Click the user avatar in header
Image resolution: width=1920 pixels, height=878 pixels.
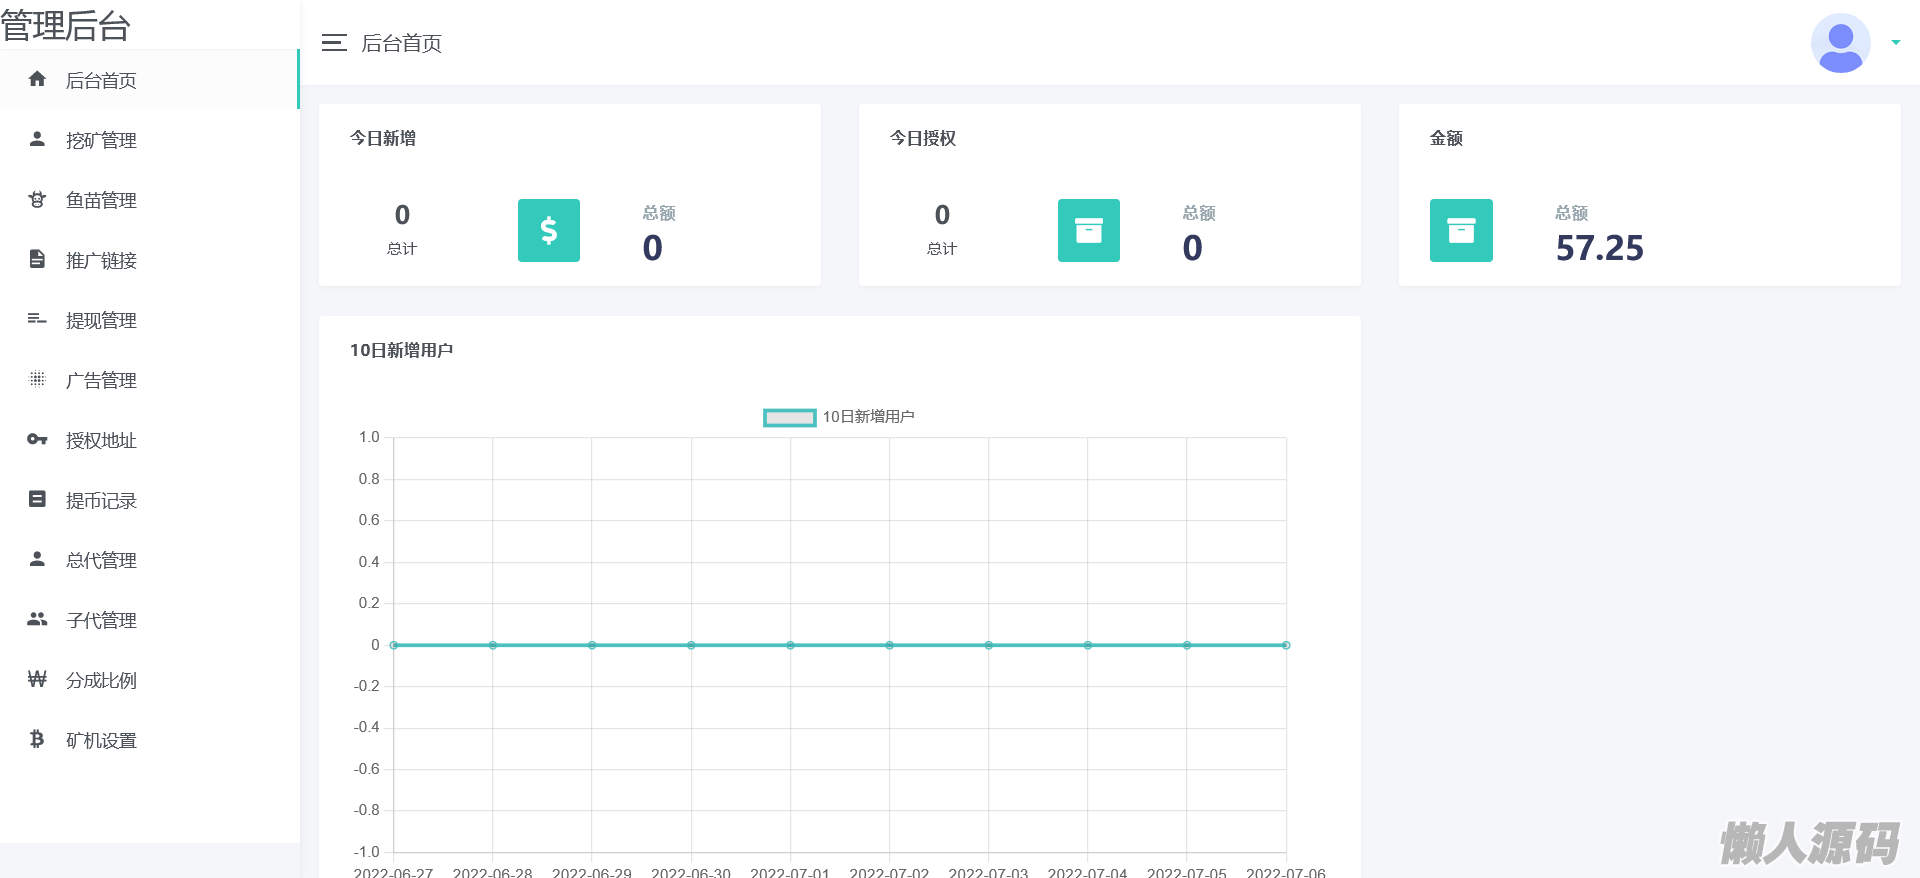(1839, 43)
